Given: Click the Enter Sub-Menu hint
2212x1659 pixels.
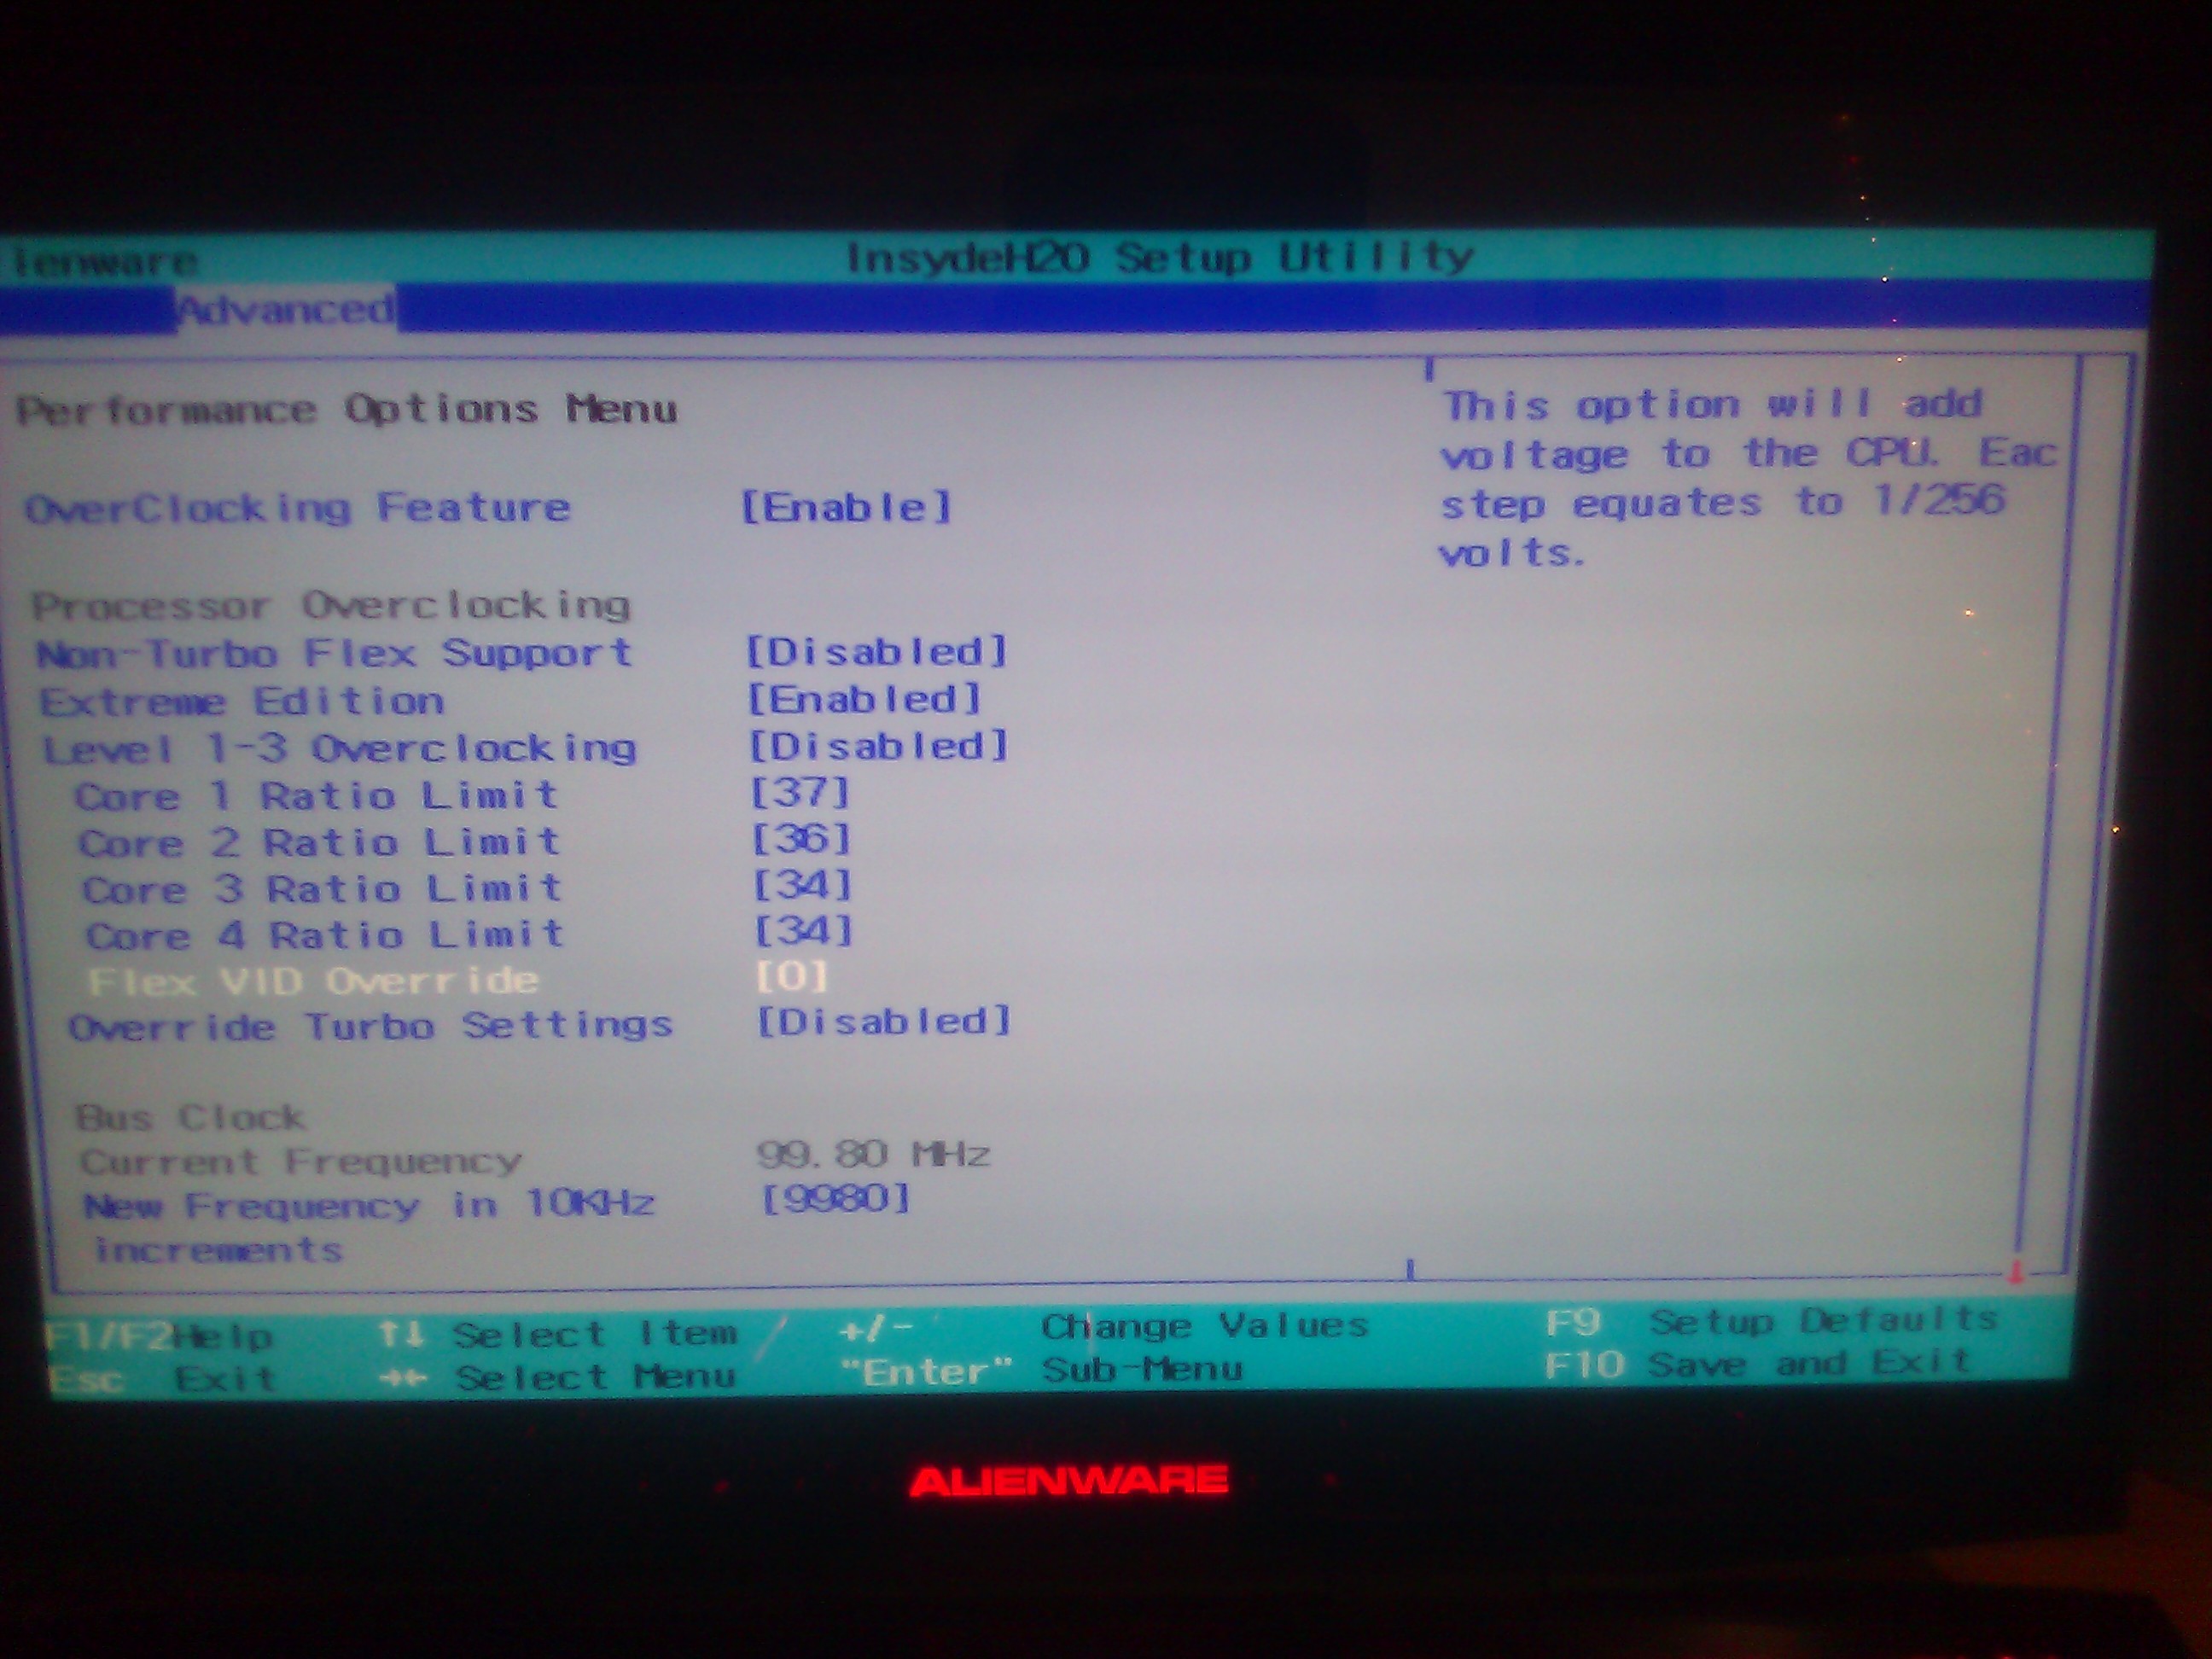Looking at the screenshot, I should click(x=1041, y=1369).
